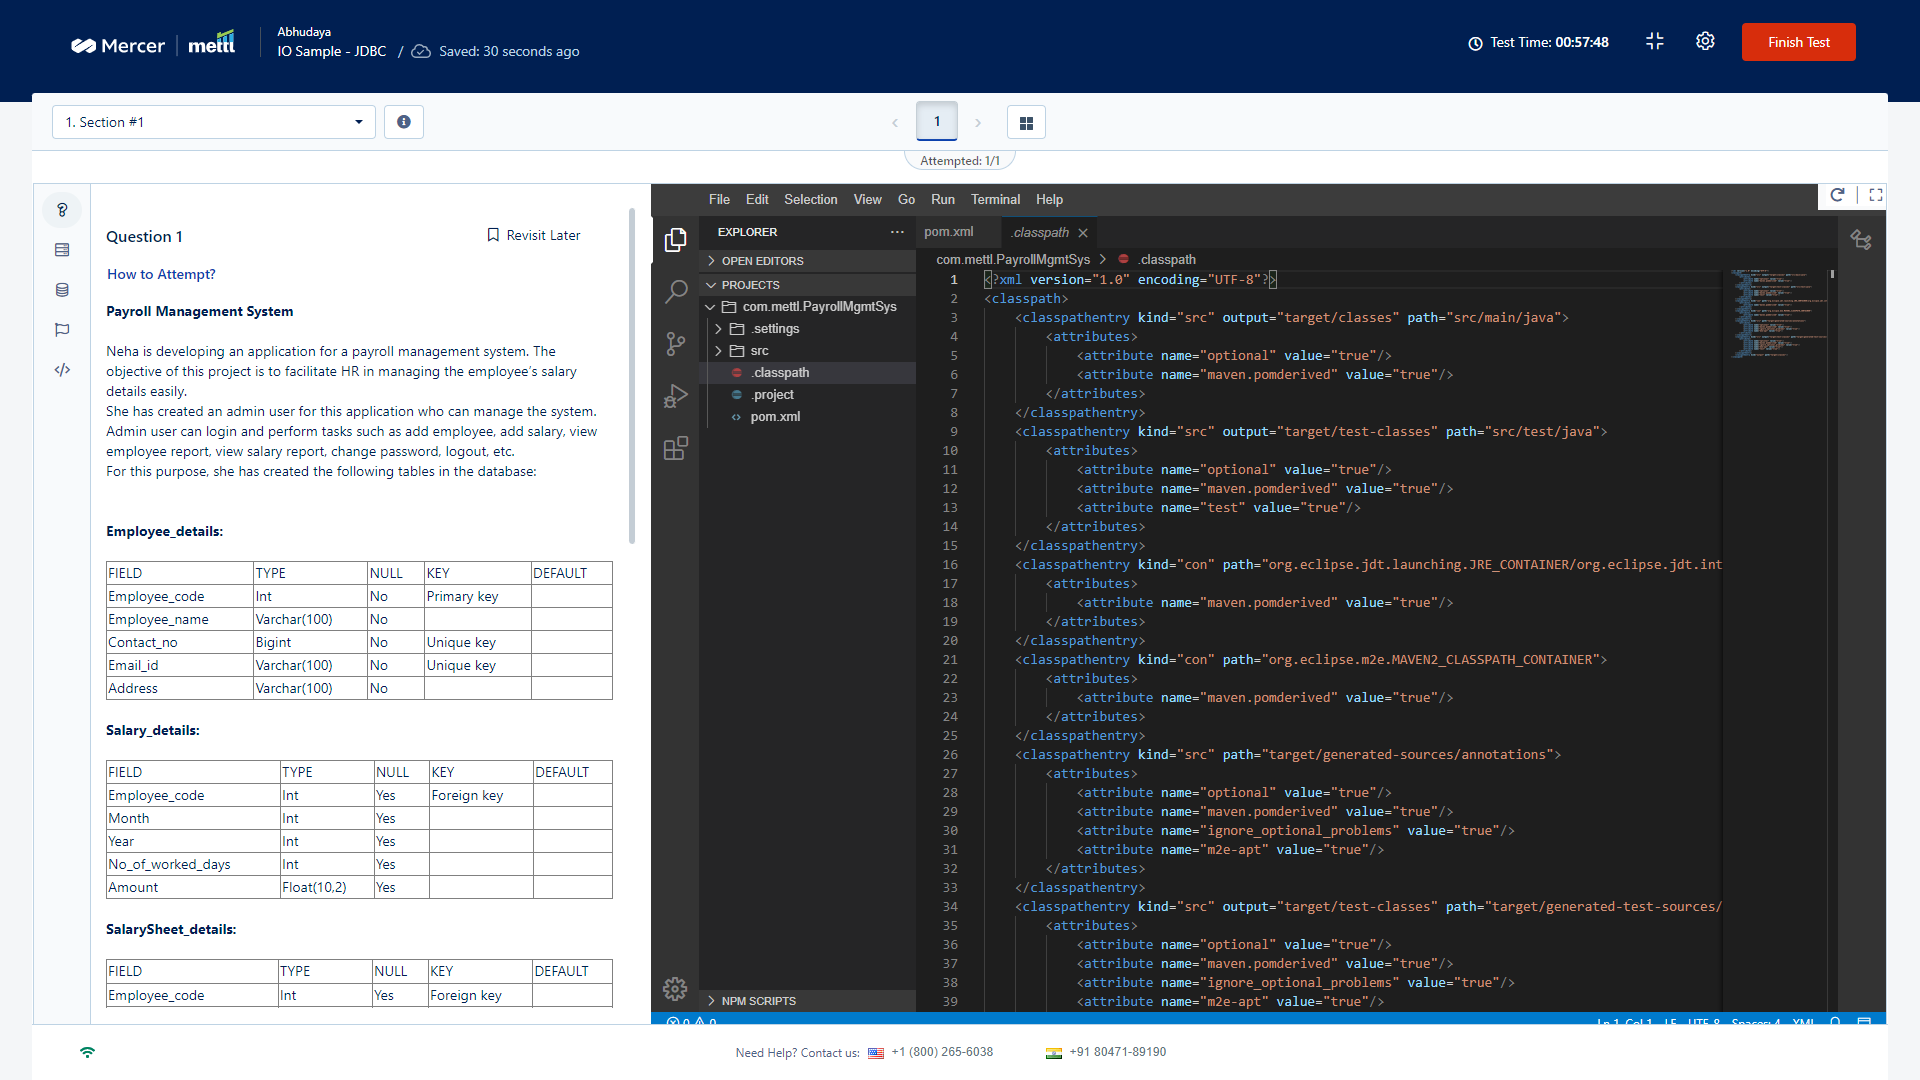Select the .classpath file in Explorer
Viewport: 1920px width, 1080px height.
click(780, 372)
